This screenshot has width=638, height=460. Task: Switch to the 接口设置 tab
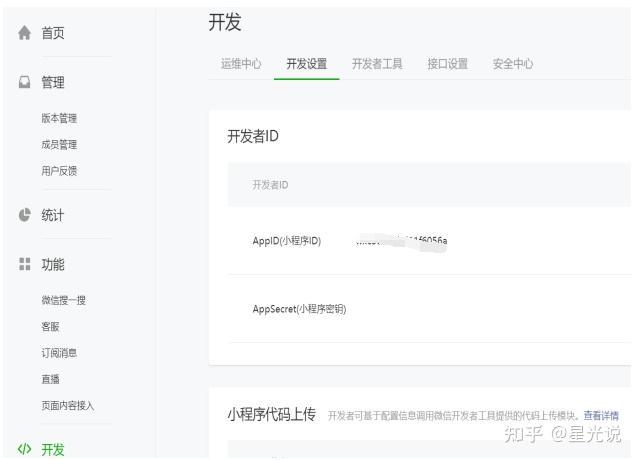[x=448, y=64]
